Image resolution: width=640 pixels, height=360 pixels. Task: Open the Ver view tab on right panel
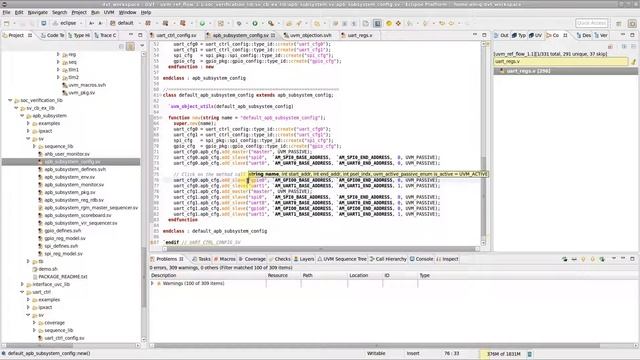[x=601, y=36]
